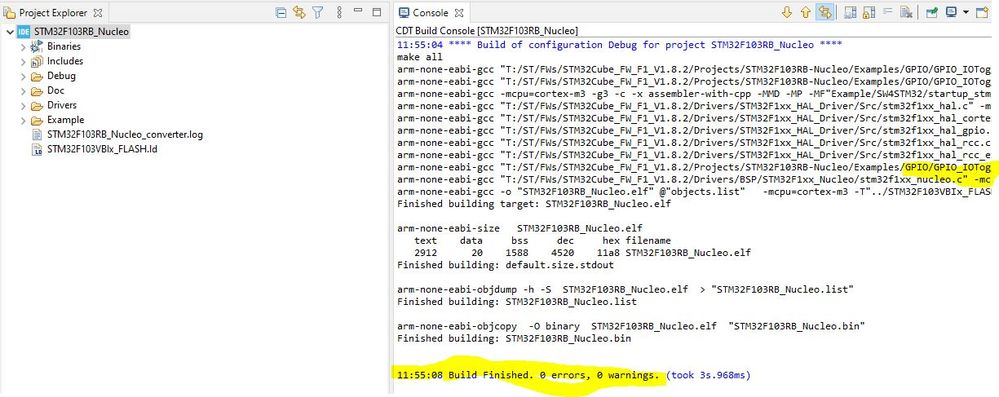999x397 pixels.
Task: Close the Console tab
Action: point(459,13)
